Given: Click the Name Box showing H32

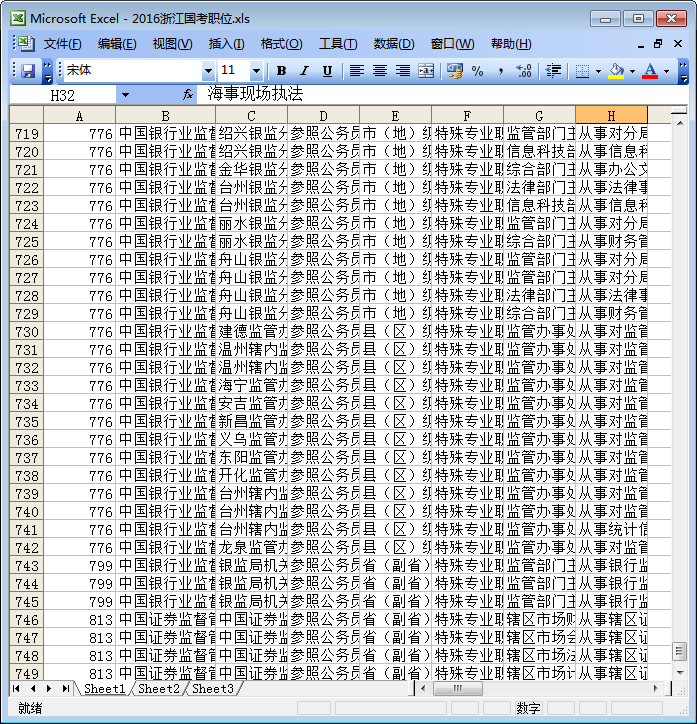Looking at the screenshot, I should tap(62, 95).
